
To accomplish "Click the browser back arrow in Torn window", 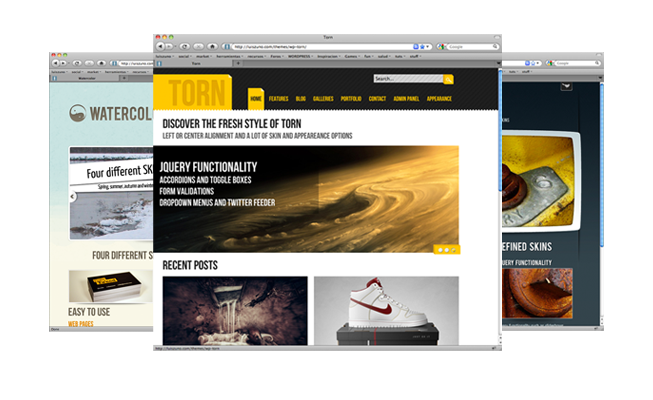I will pos(160,46).
